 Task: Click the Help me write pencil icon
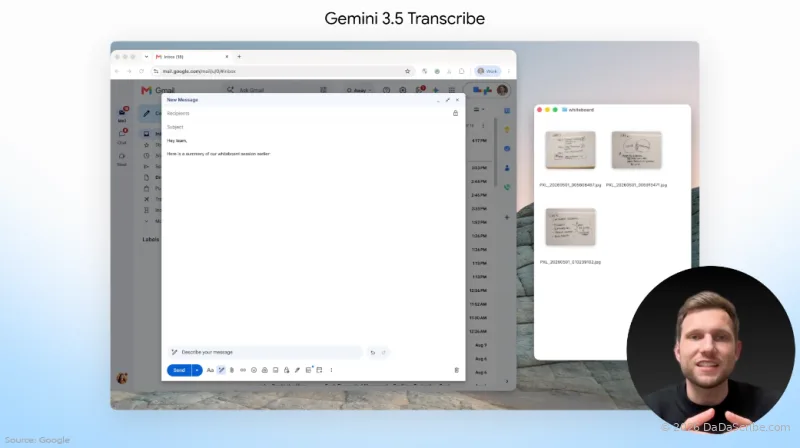click(x=221, y=370)
